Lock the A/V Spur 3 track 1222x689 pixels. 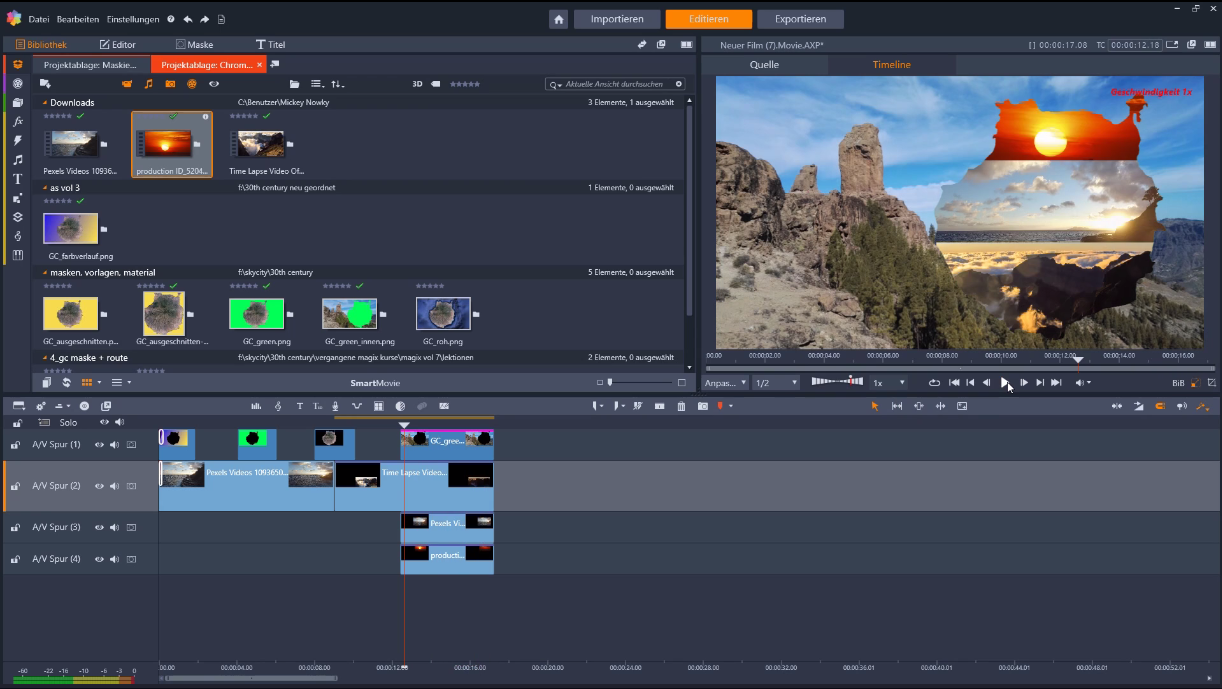16,527
